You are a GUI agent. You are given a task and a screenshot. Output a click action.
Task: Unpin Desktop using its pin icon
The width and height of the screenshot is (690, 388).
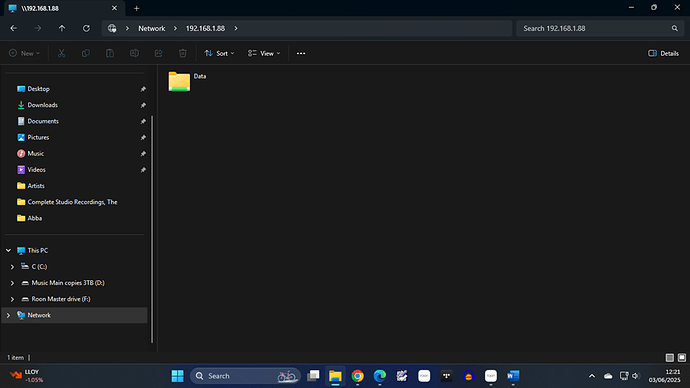click(143, 89)
